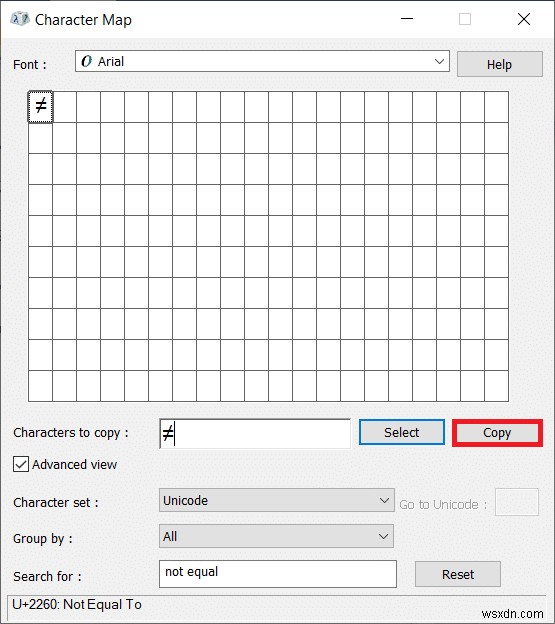
Task: Reset the character search
Action: pos(458,574)
